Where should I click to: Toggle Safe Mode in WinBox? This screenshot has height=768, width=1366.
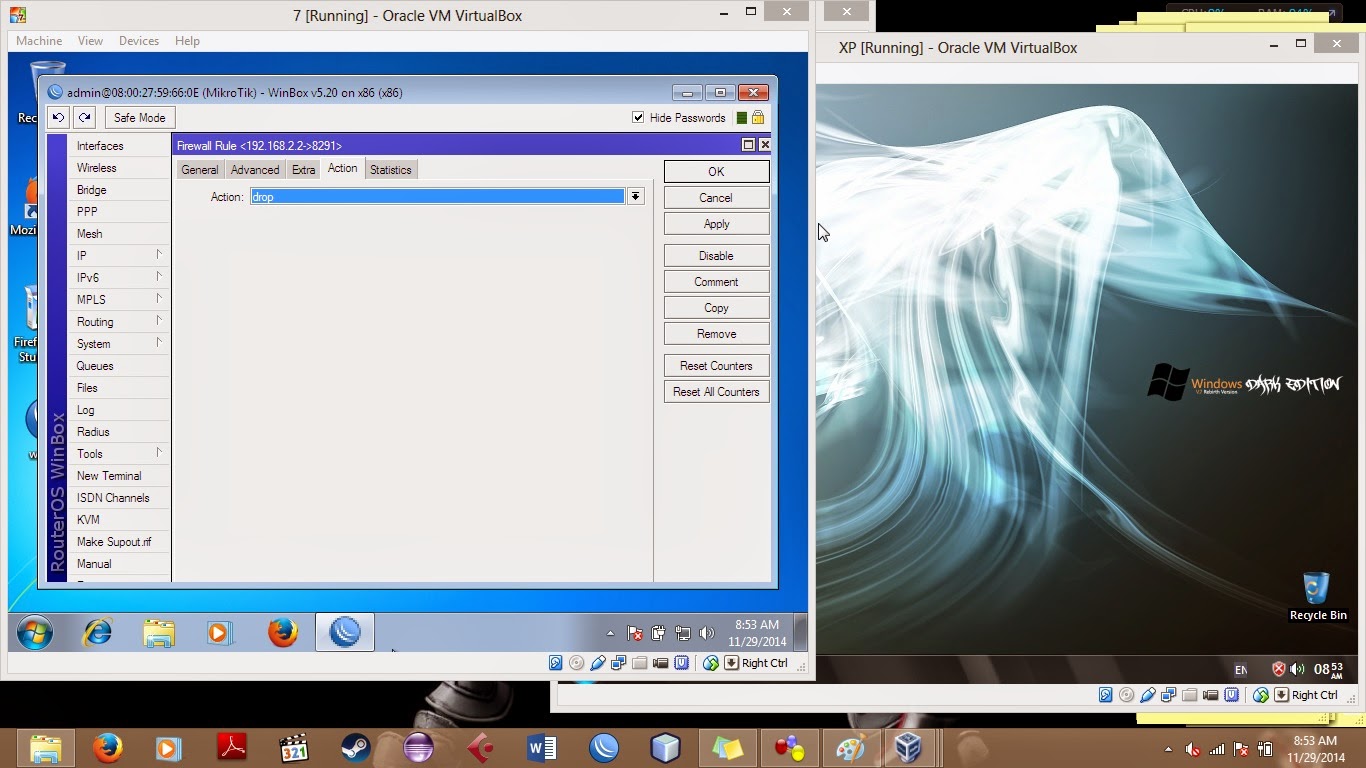[139, 118]
